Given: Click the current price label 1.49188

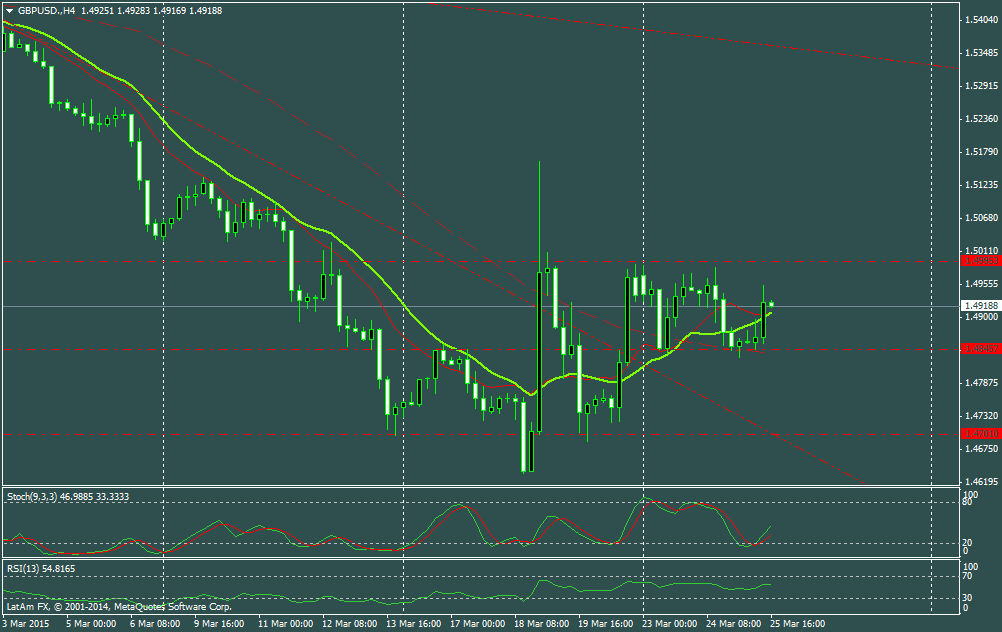Looking at the screenshot, I should [x=979, y=305].
